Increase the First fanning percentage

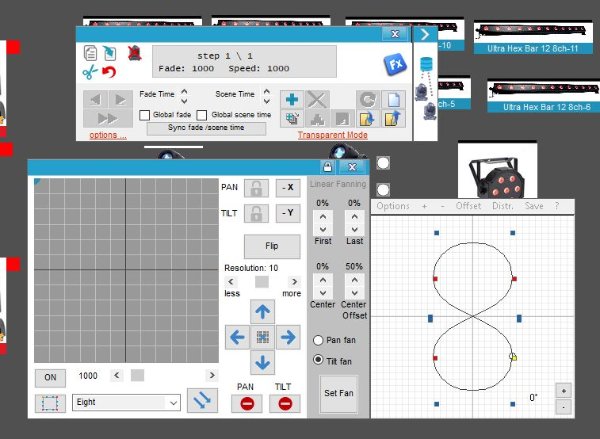[322, 214]
